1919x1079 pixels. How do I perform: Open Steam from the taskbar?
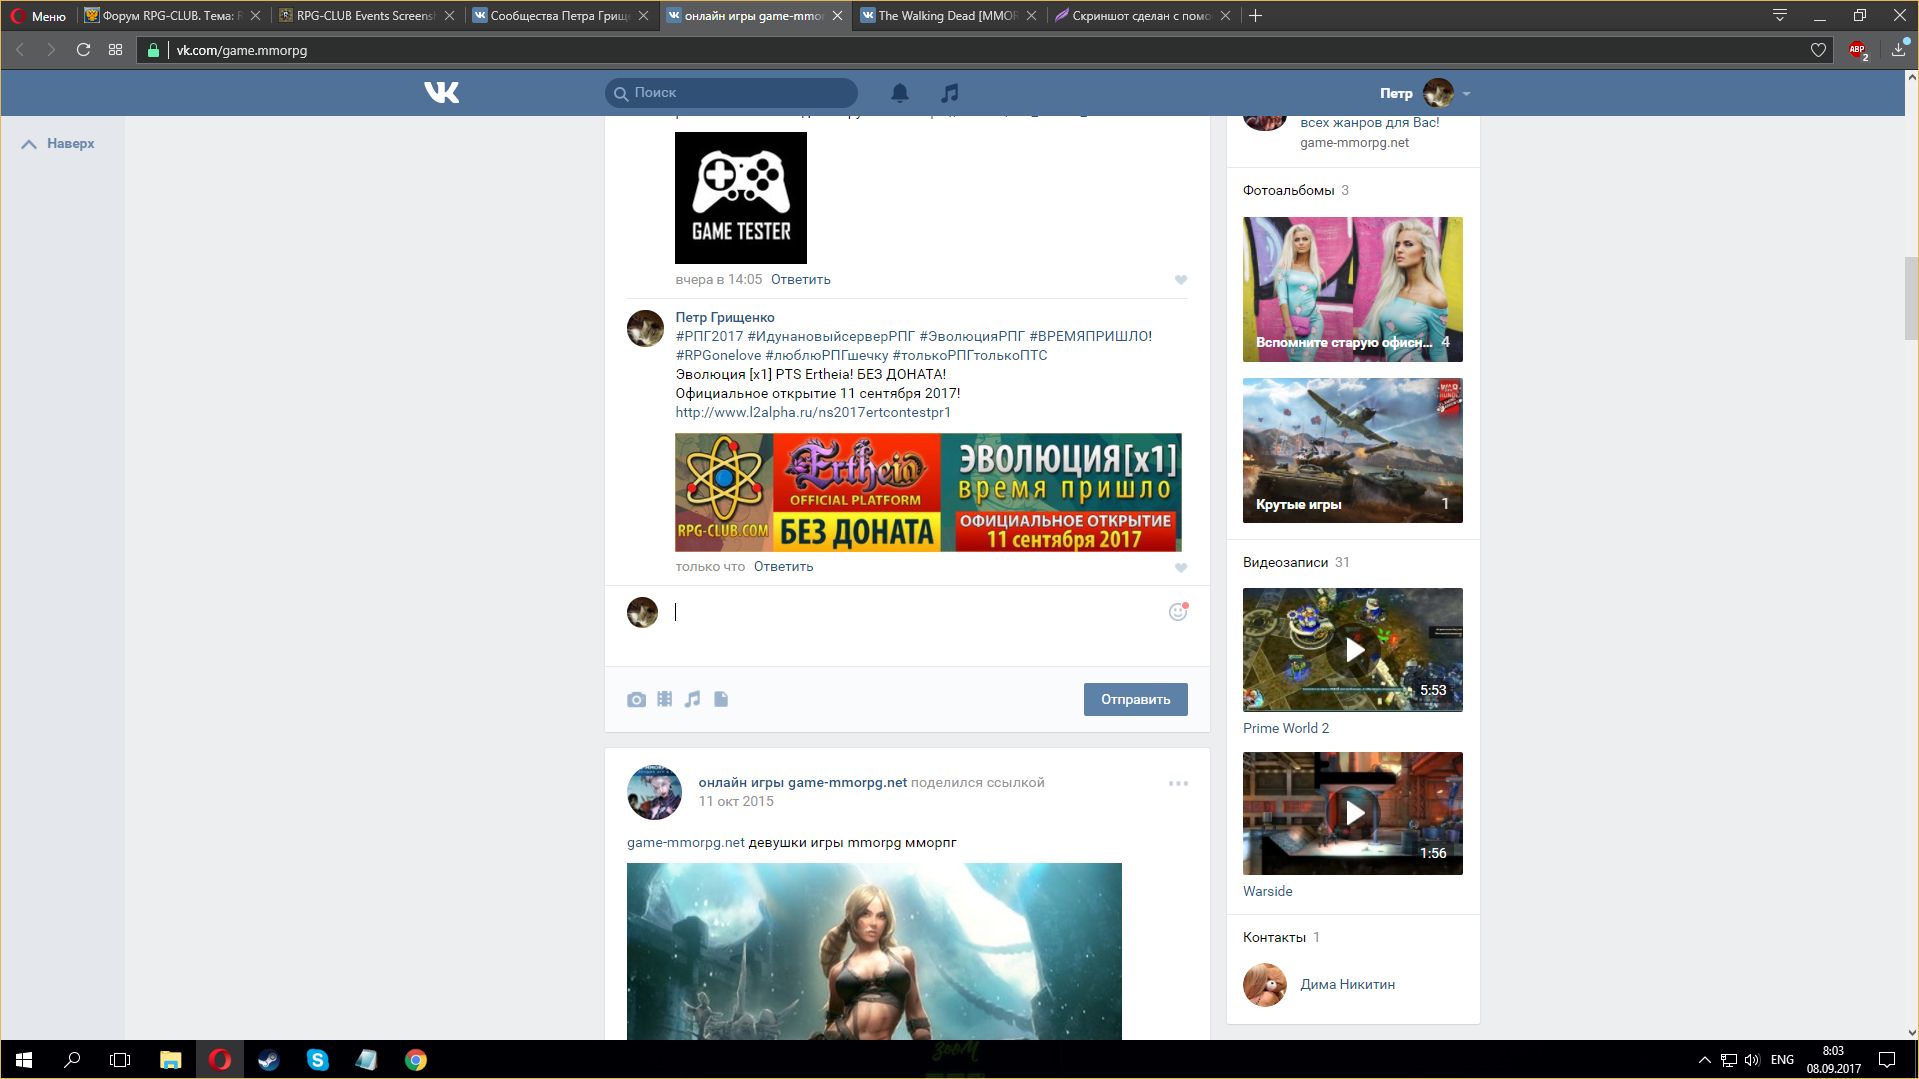pyautogui.click(x=268, y=1060)
